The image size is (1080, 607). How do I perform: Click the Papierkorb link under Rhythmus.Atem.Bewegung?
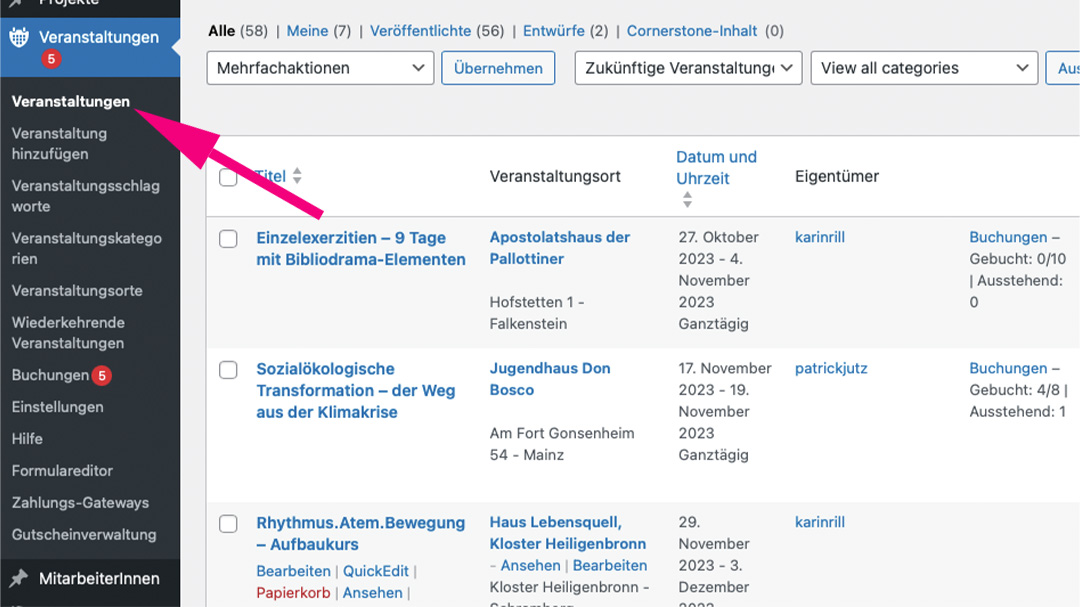coord(292,593)
